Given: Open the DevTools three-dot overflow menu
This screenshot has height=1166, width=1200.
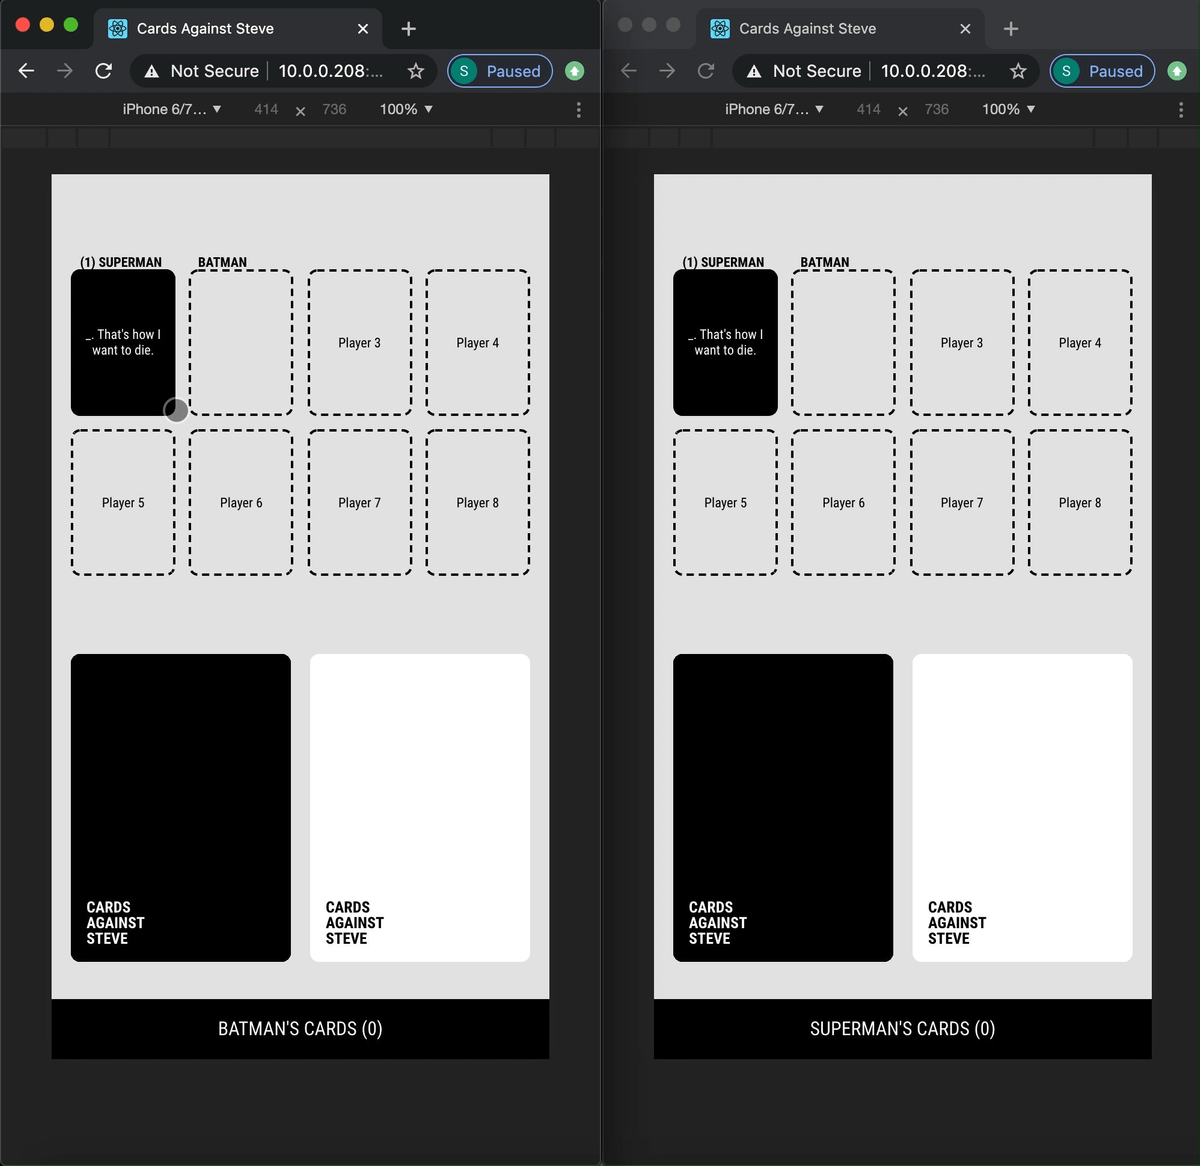Looking at the screenshot, I should (578, 109).
